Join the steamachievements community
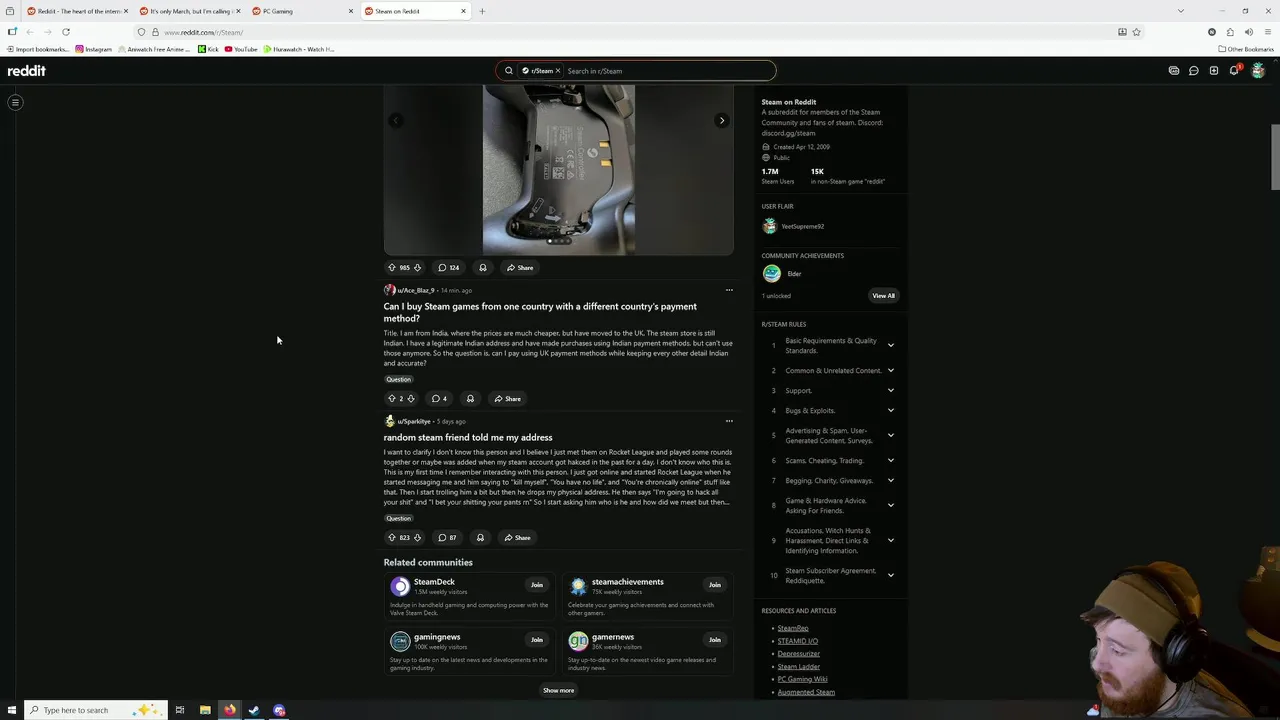1280x720 pixels. (715, 585)
